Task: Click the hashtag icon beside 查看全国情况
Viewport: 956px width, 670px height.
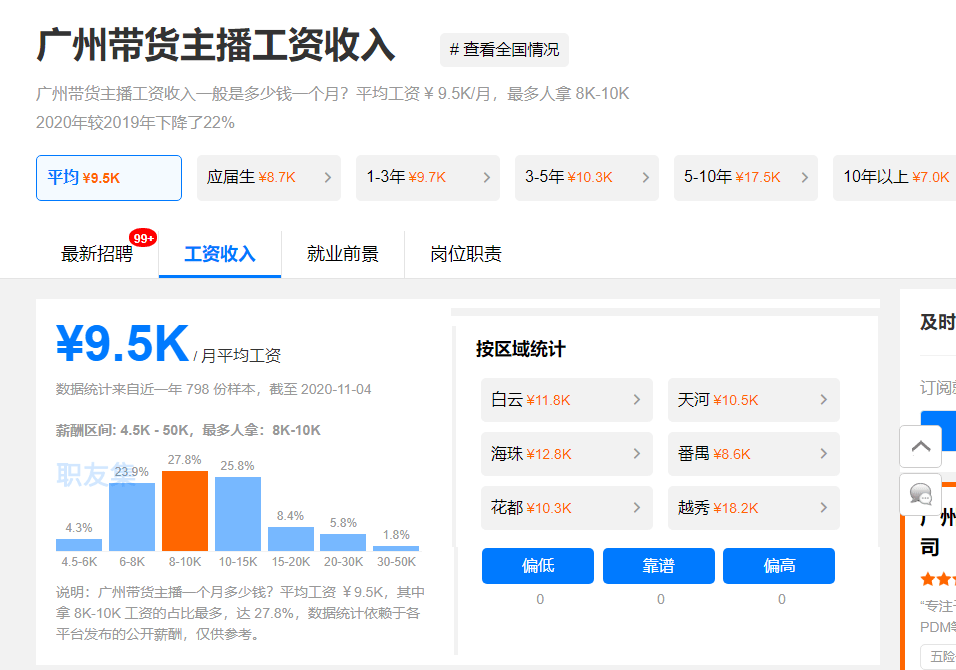Action: pos(456,49)
